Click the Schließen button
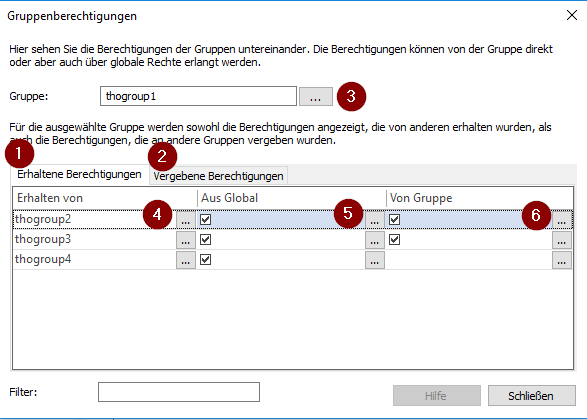This screenshot has width=587, height=420. click(x=532, y=396)
